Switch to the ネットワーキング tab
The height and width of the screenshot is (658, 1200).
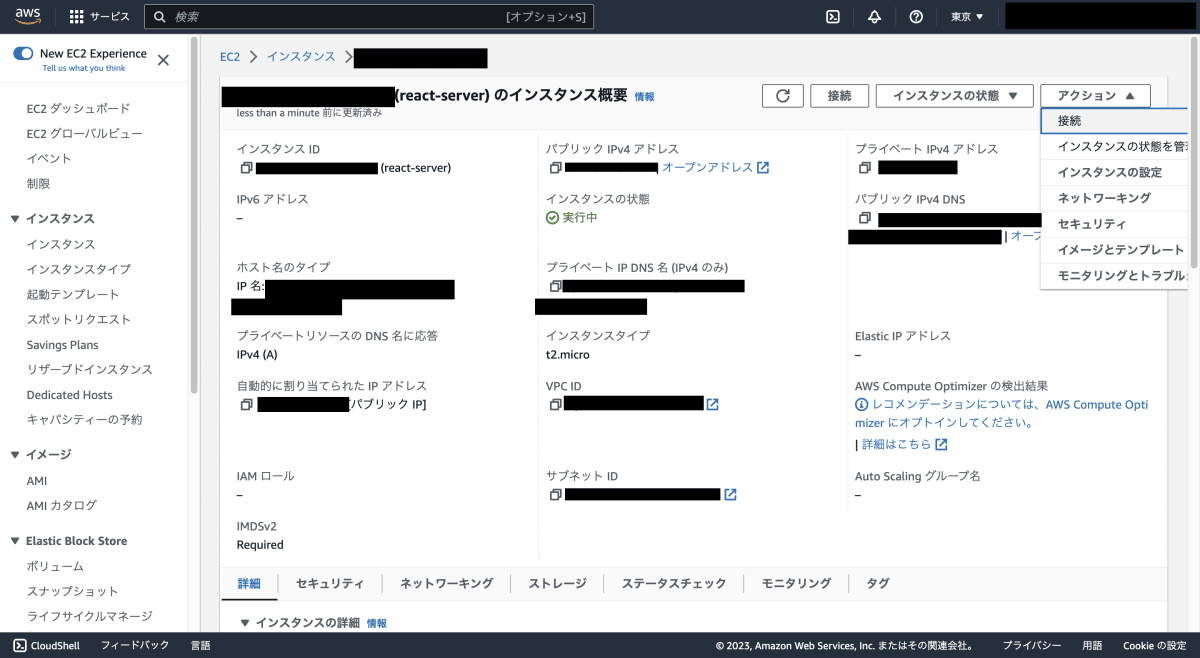click(x=446, y=584)
